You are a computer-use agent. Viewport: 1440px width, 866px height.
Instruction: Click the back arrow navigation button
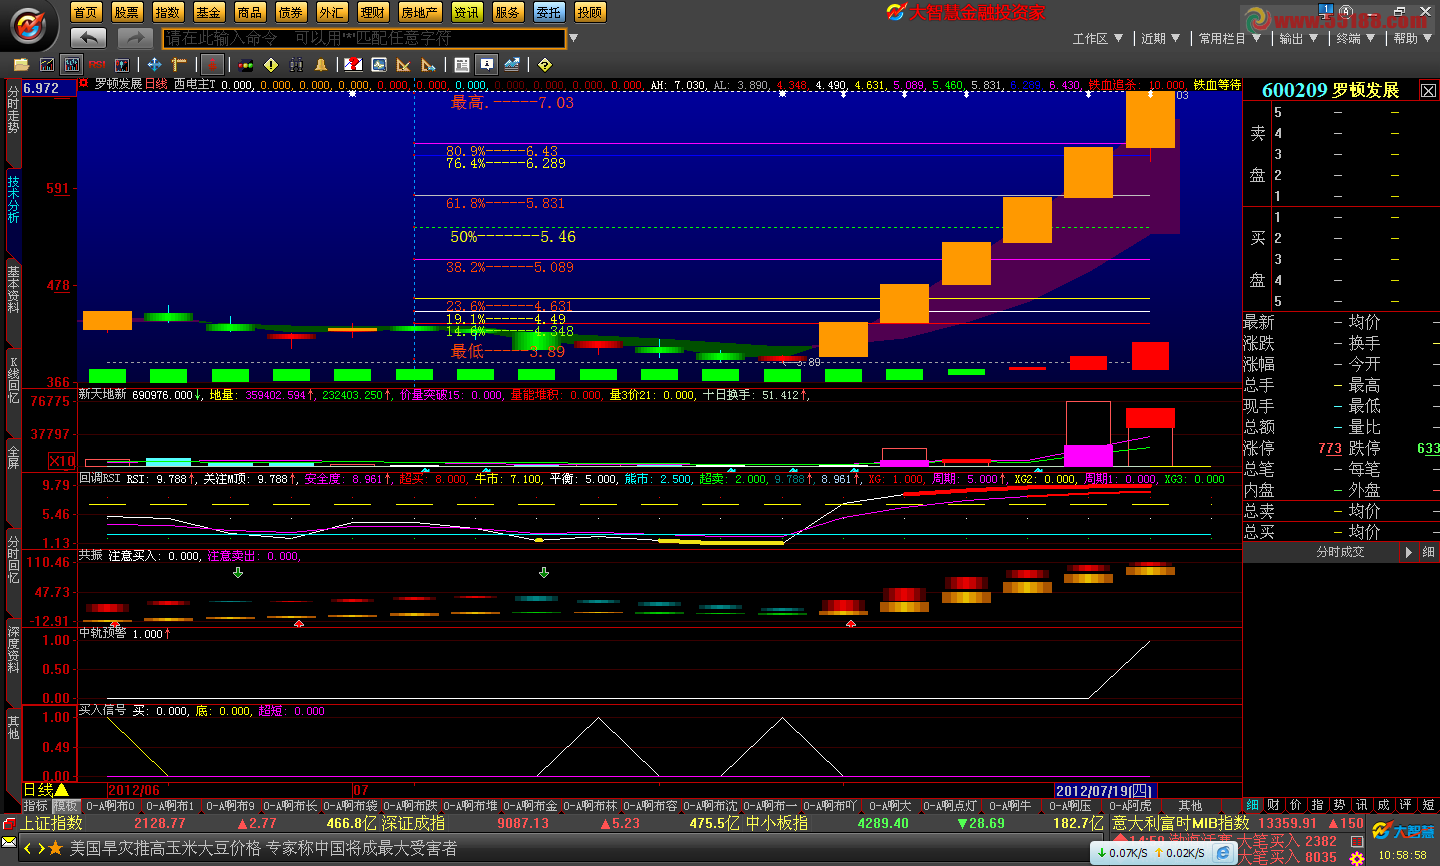point(89,38)
